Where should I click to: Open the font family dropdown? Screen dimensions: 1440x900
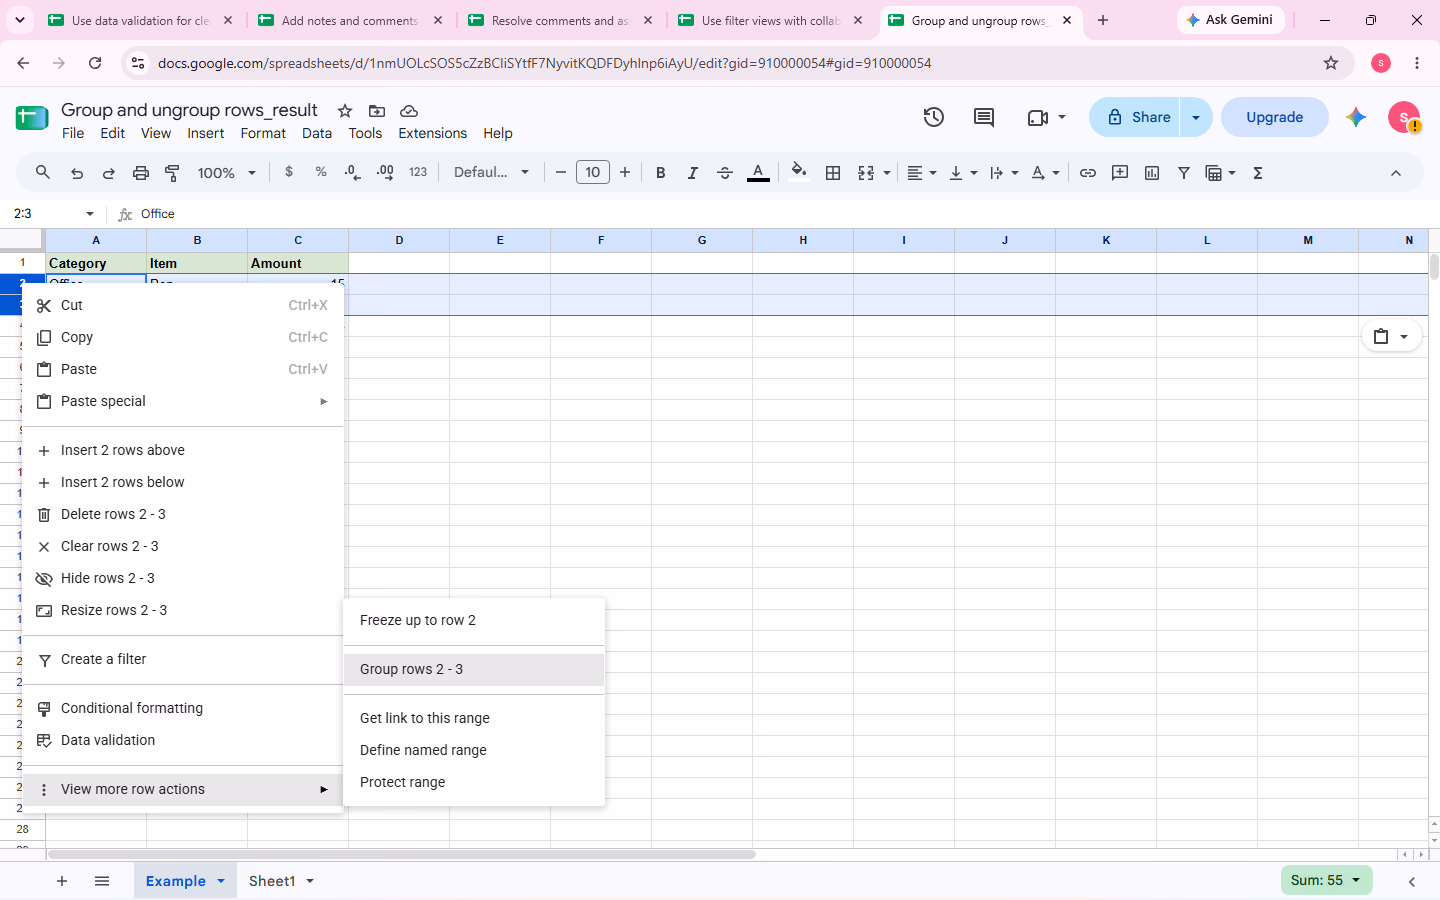click(x=491, y=173)
